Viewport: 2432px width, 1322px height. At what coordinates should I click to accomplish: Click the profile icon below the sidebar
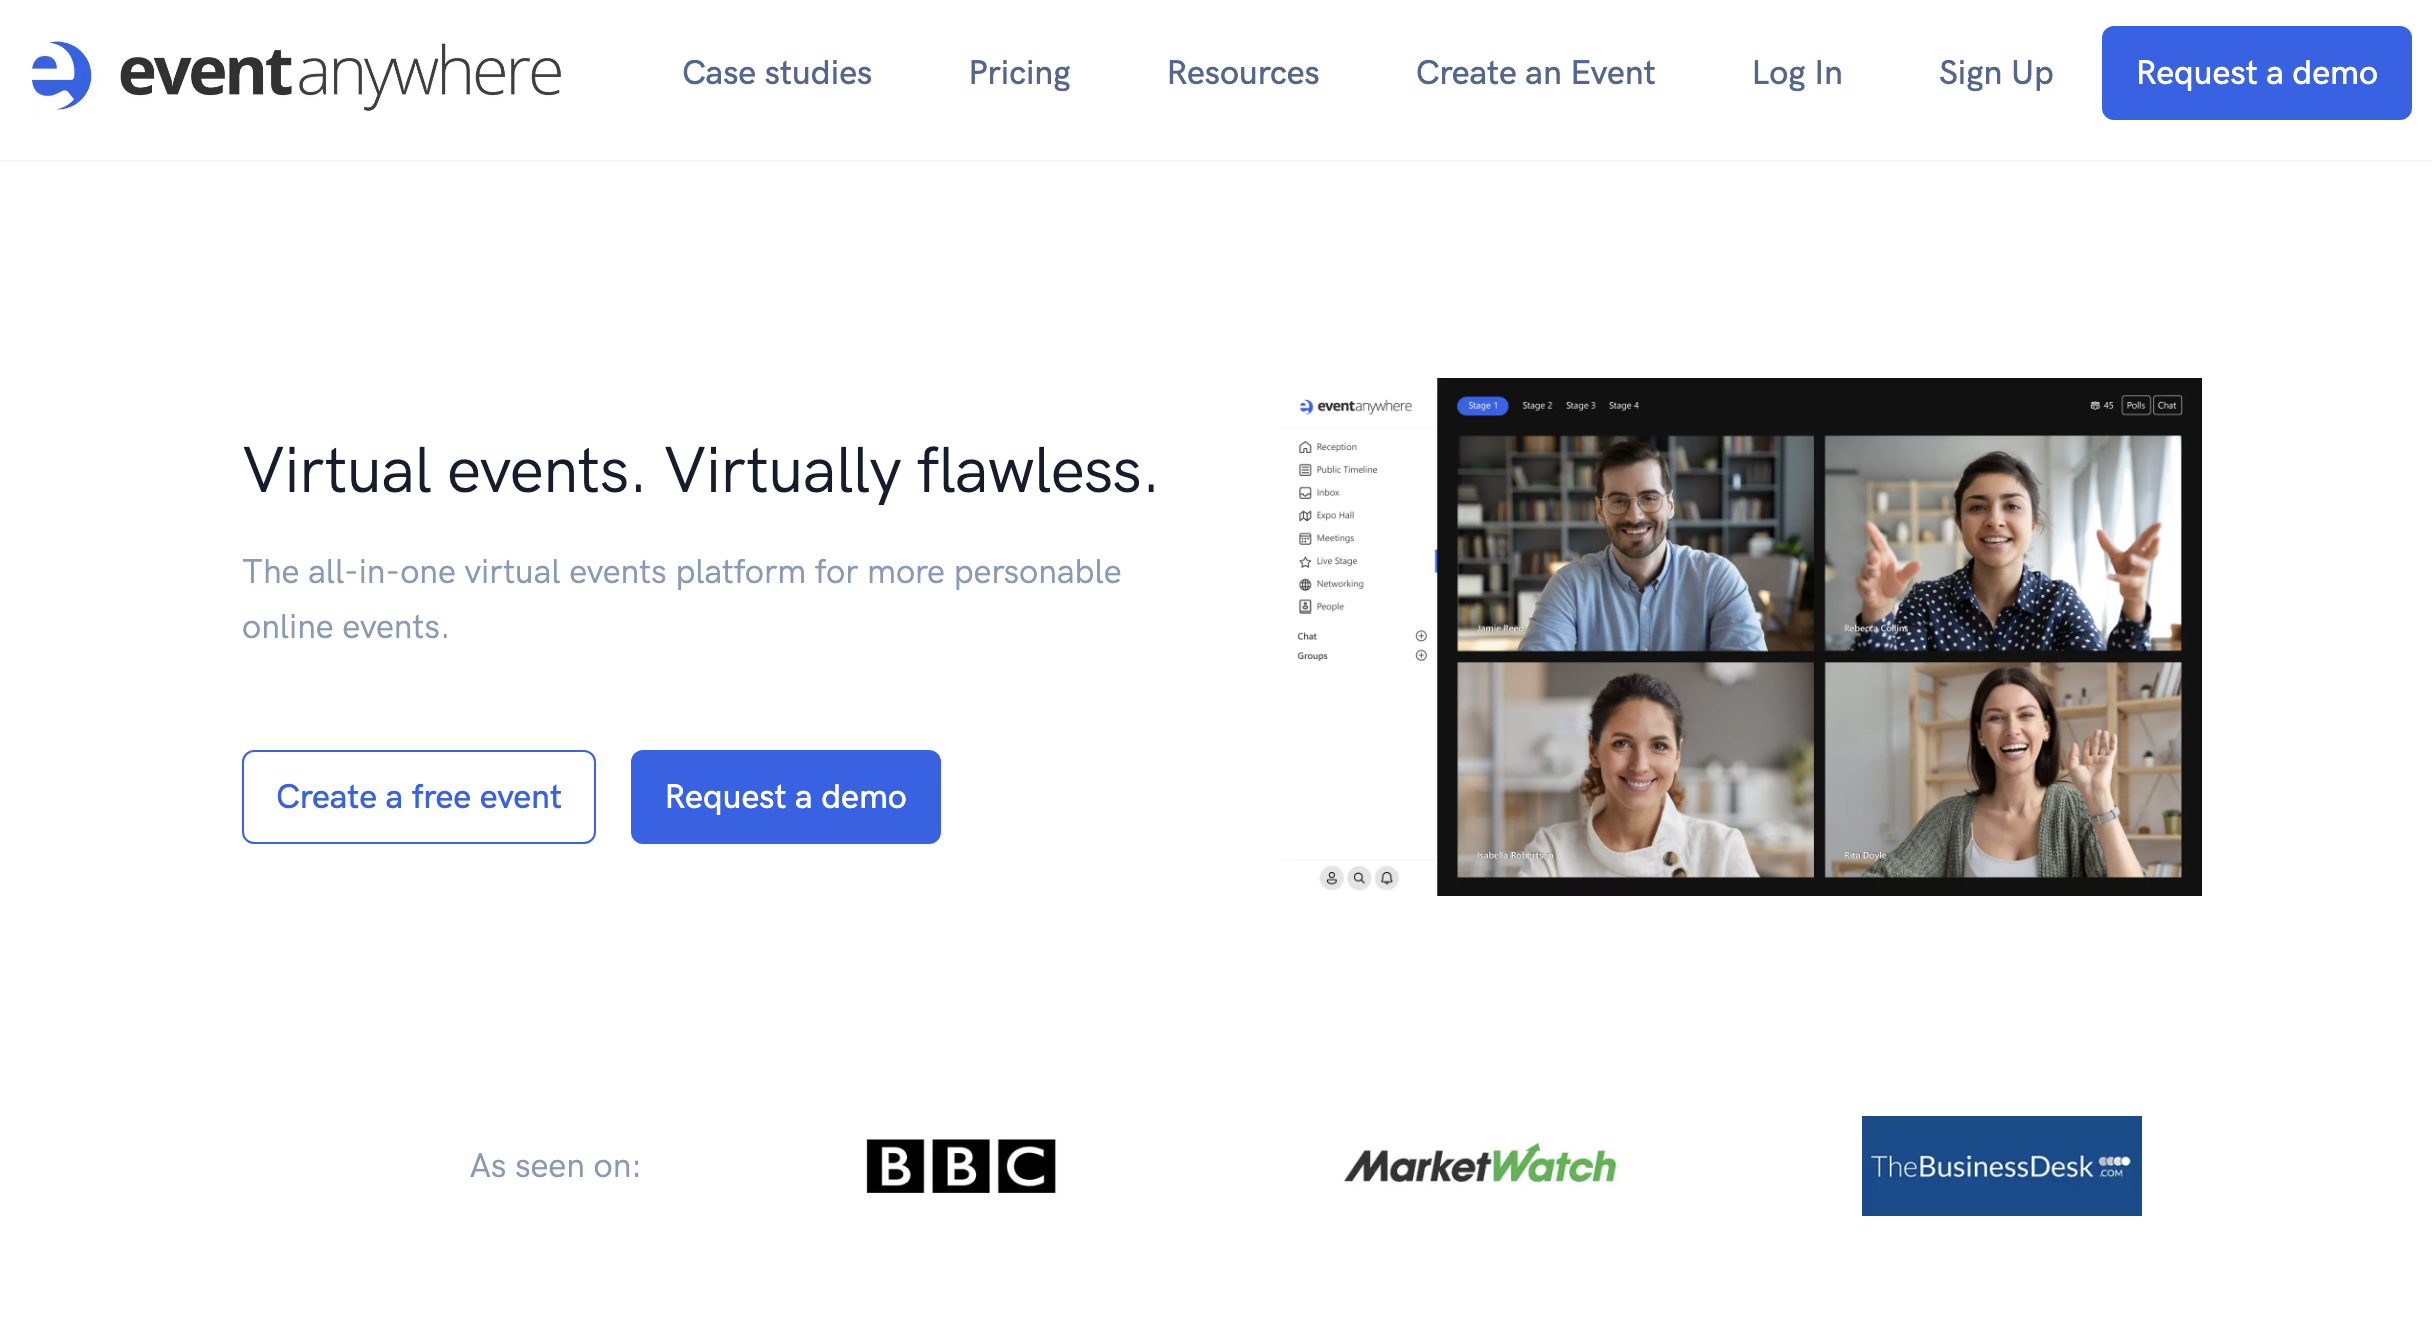1331,878
